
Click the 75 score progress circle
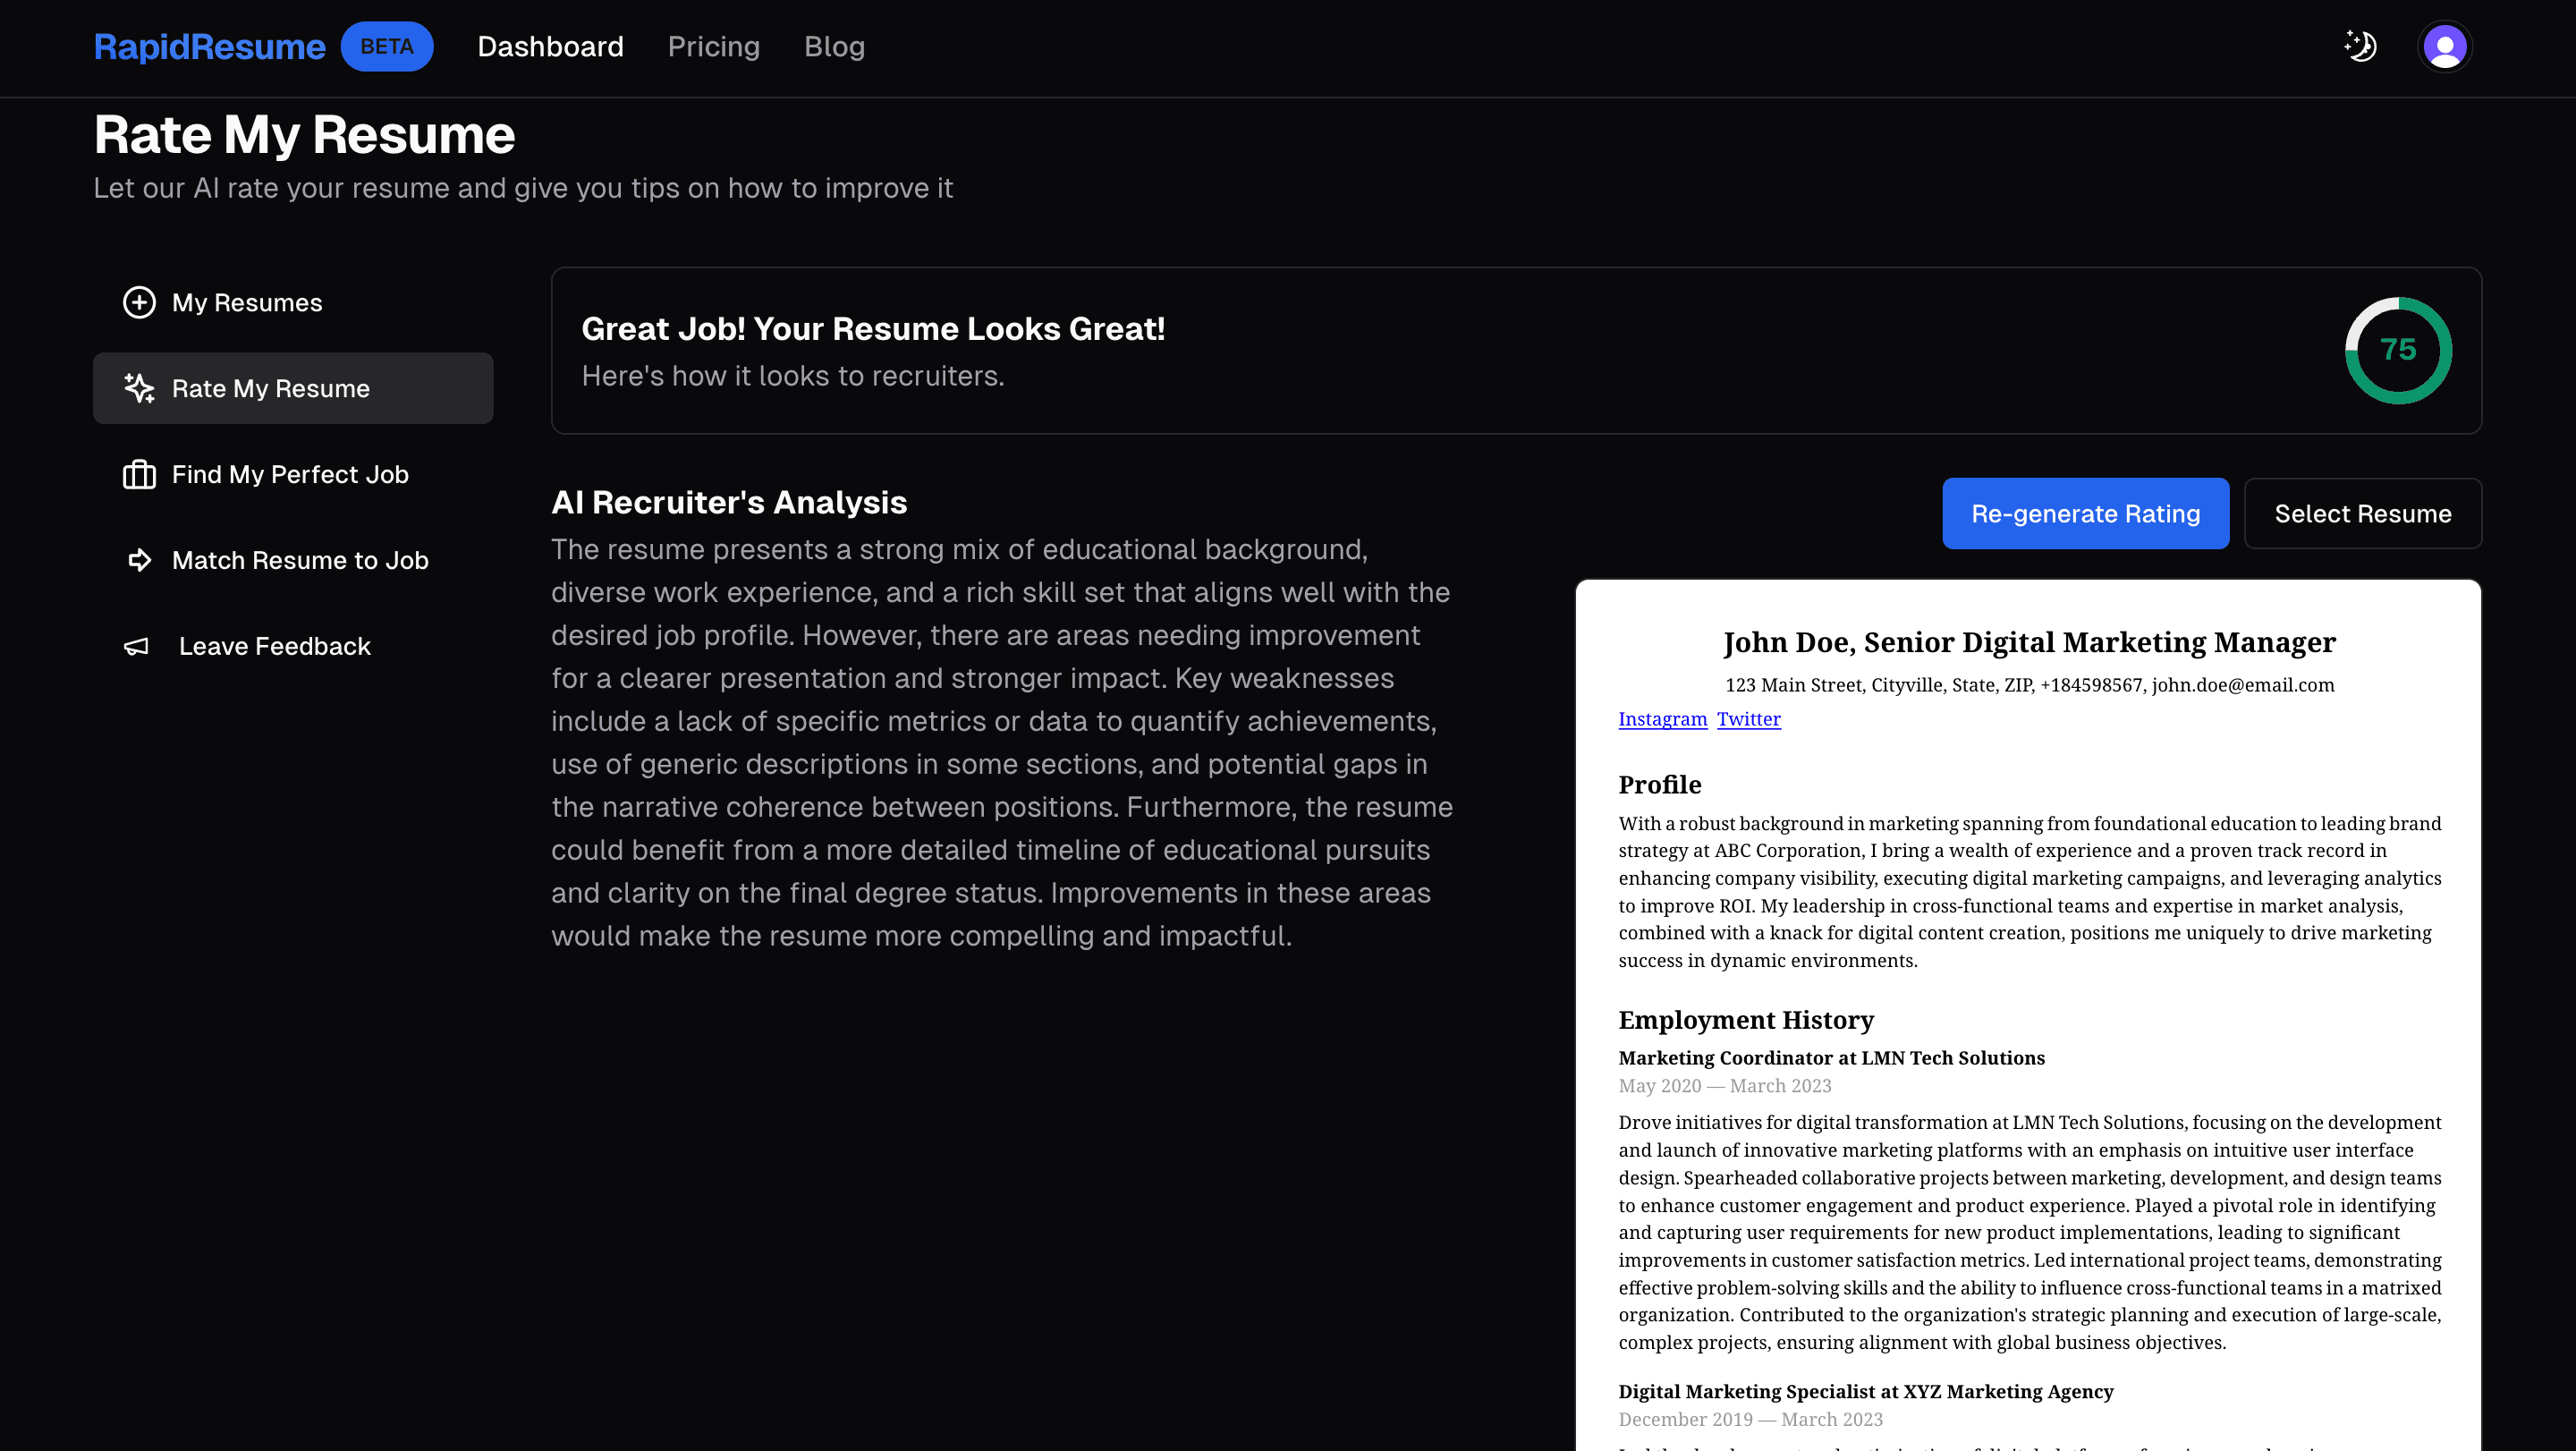[2397, 350]
